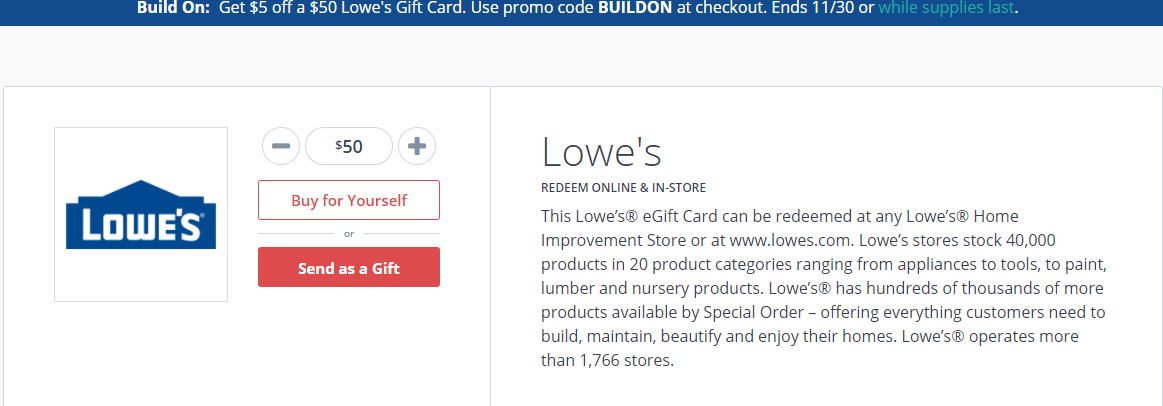The height and width of the screenshot is (406, 1163).
Task: Click the 'Build On:' banner label
Action: [174, 9]
